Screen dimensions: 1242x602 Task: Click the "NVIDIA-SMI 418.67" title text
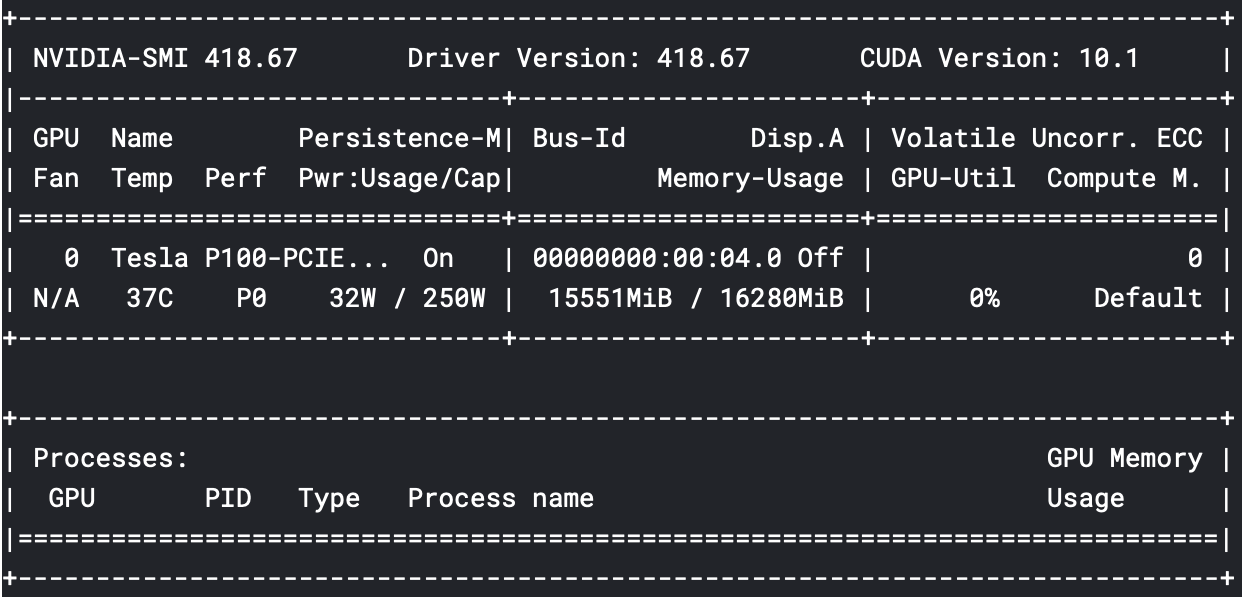[165, 58]
